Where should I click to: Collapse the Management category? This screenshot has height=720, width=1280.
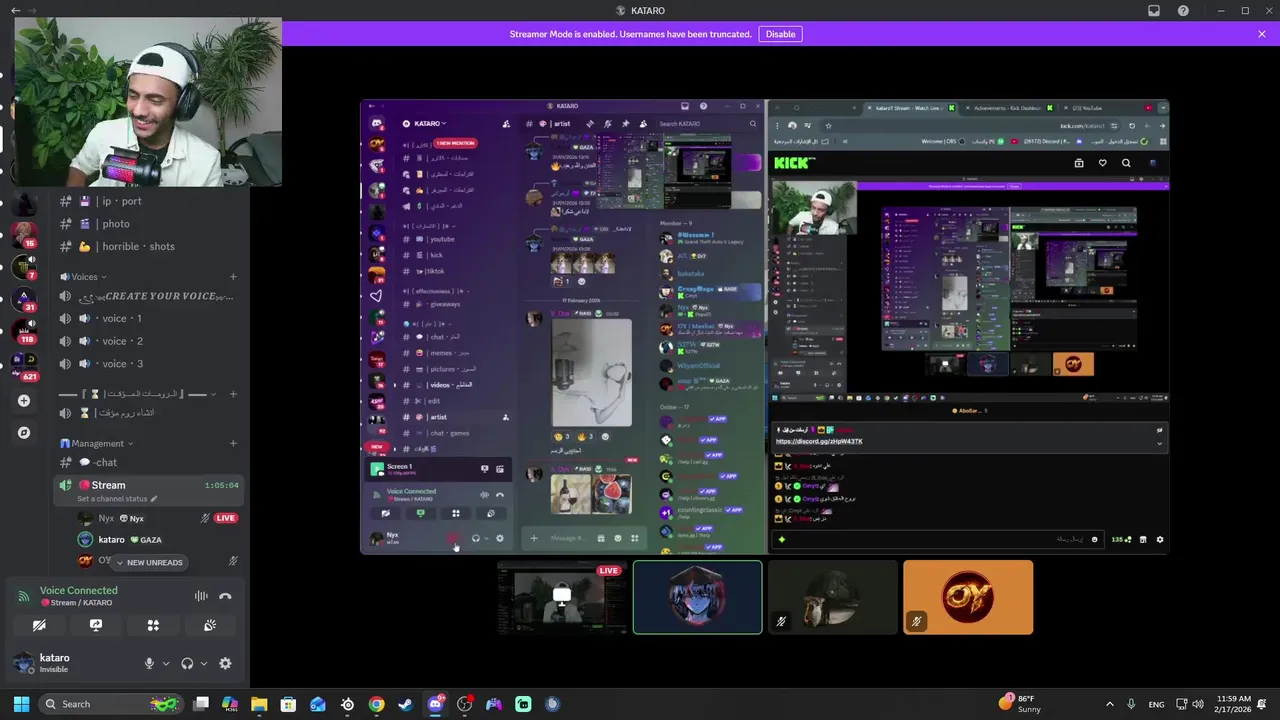pyautogui.click(x=97, y=443)
